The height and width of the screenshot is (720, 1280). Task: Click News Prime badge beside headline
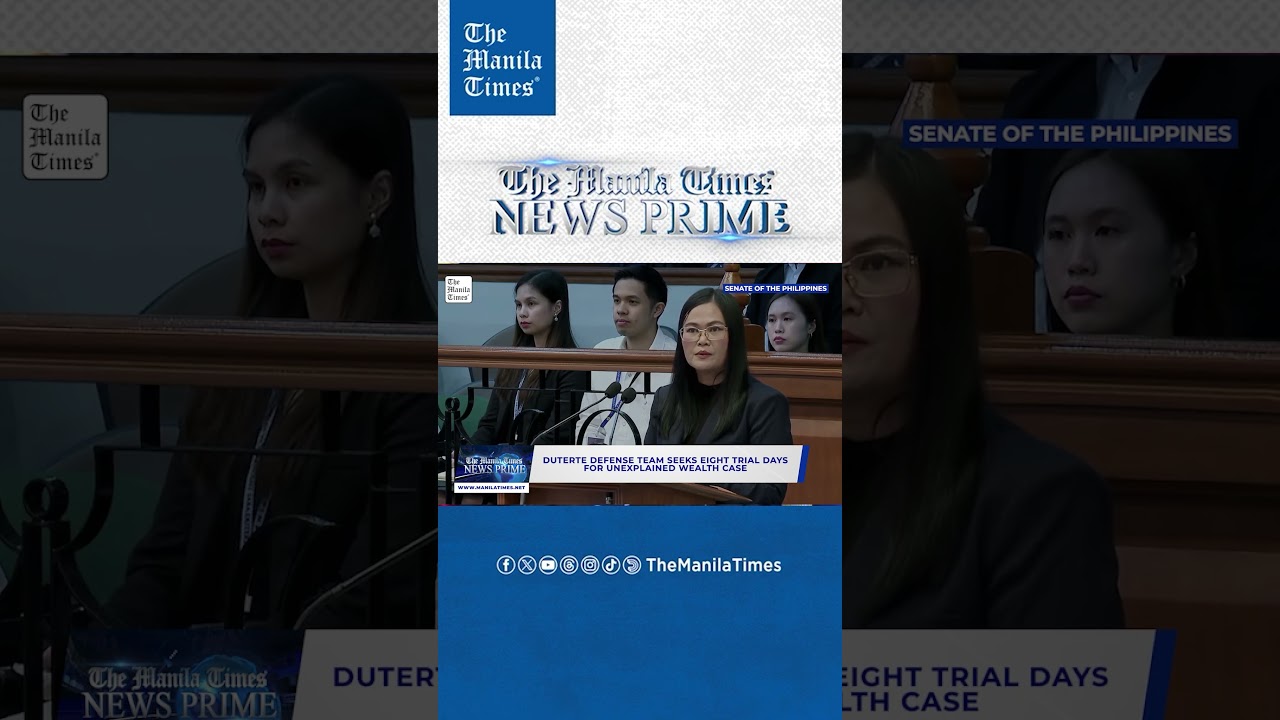[491, 466]
